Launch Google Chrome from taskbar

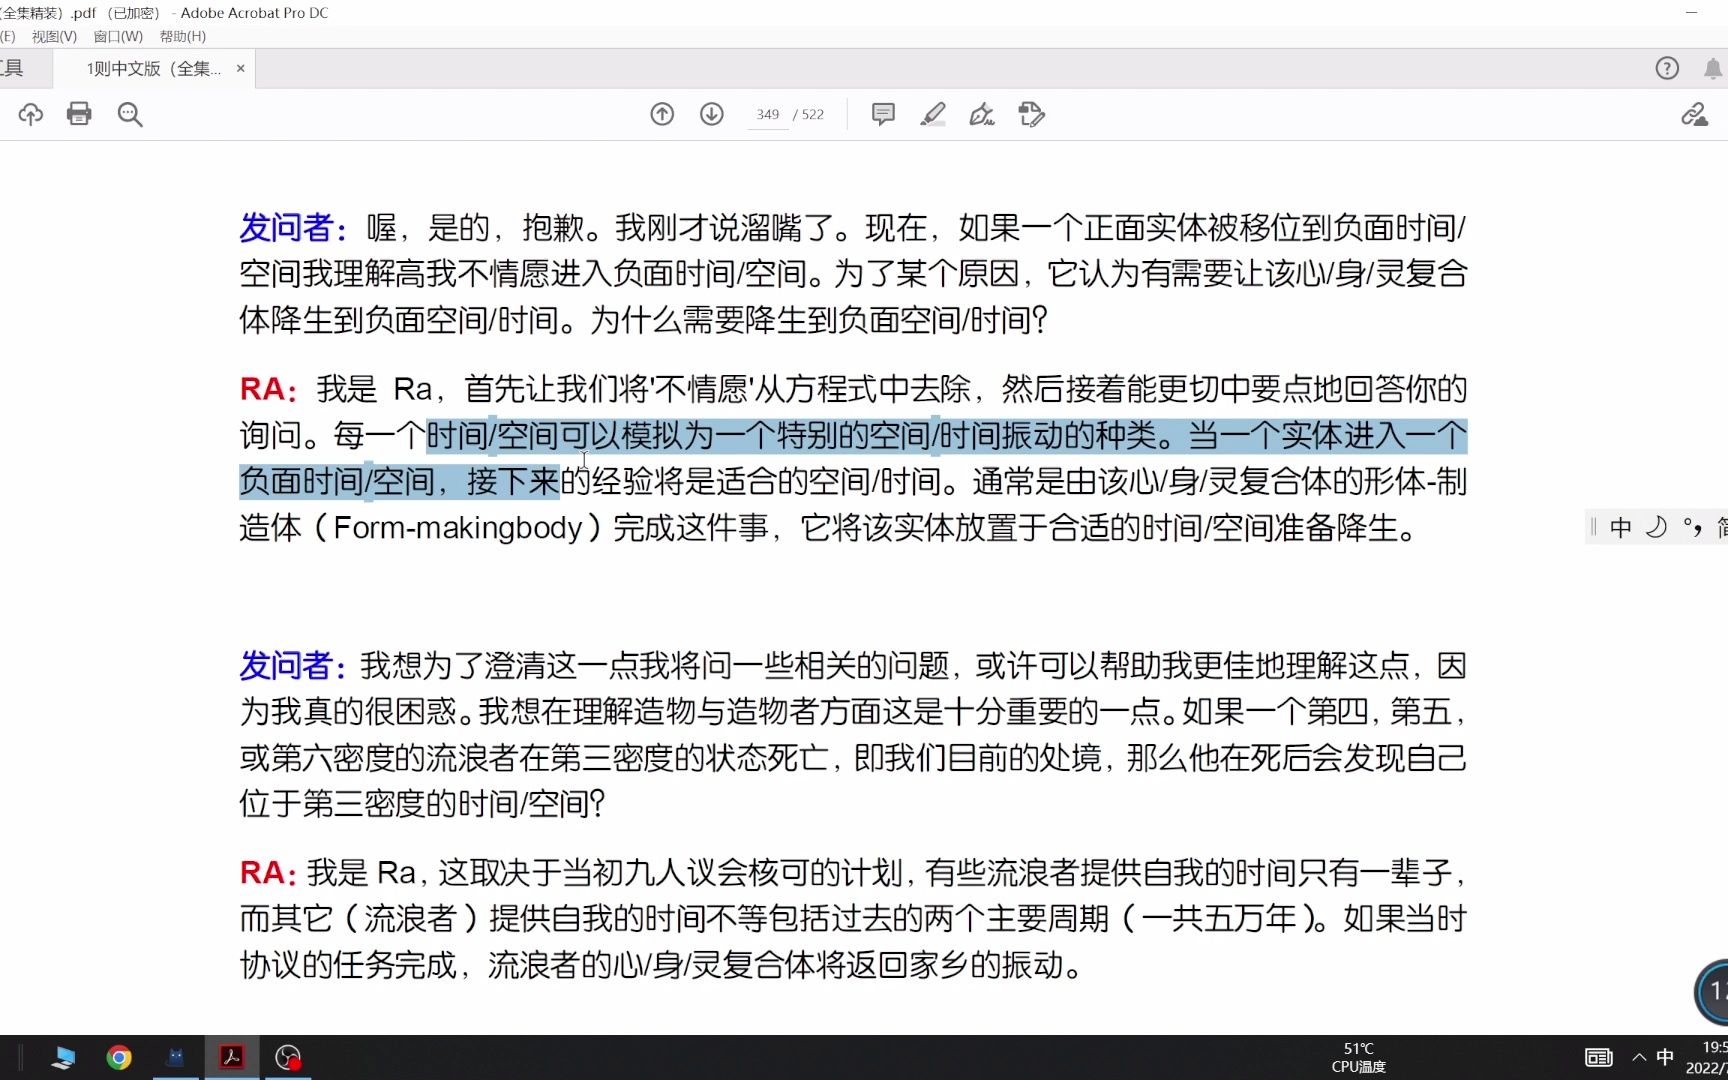[119, 1057]
